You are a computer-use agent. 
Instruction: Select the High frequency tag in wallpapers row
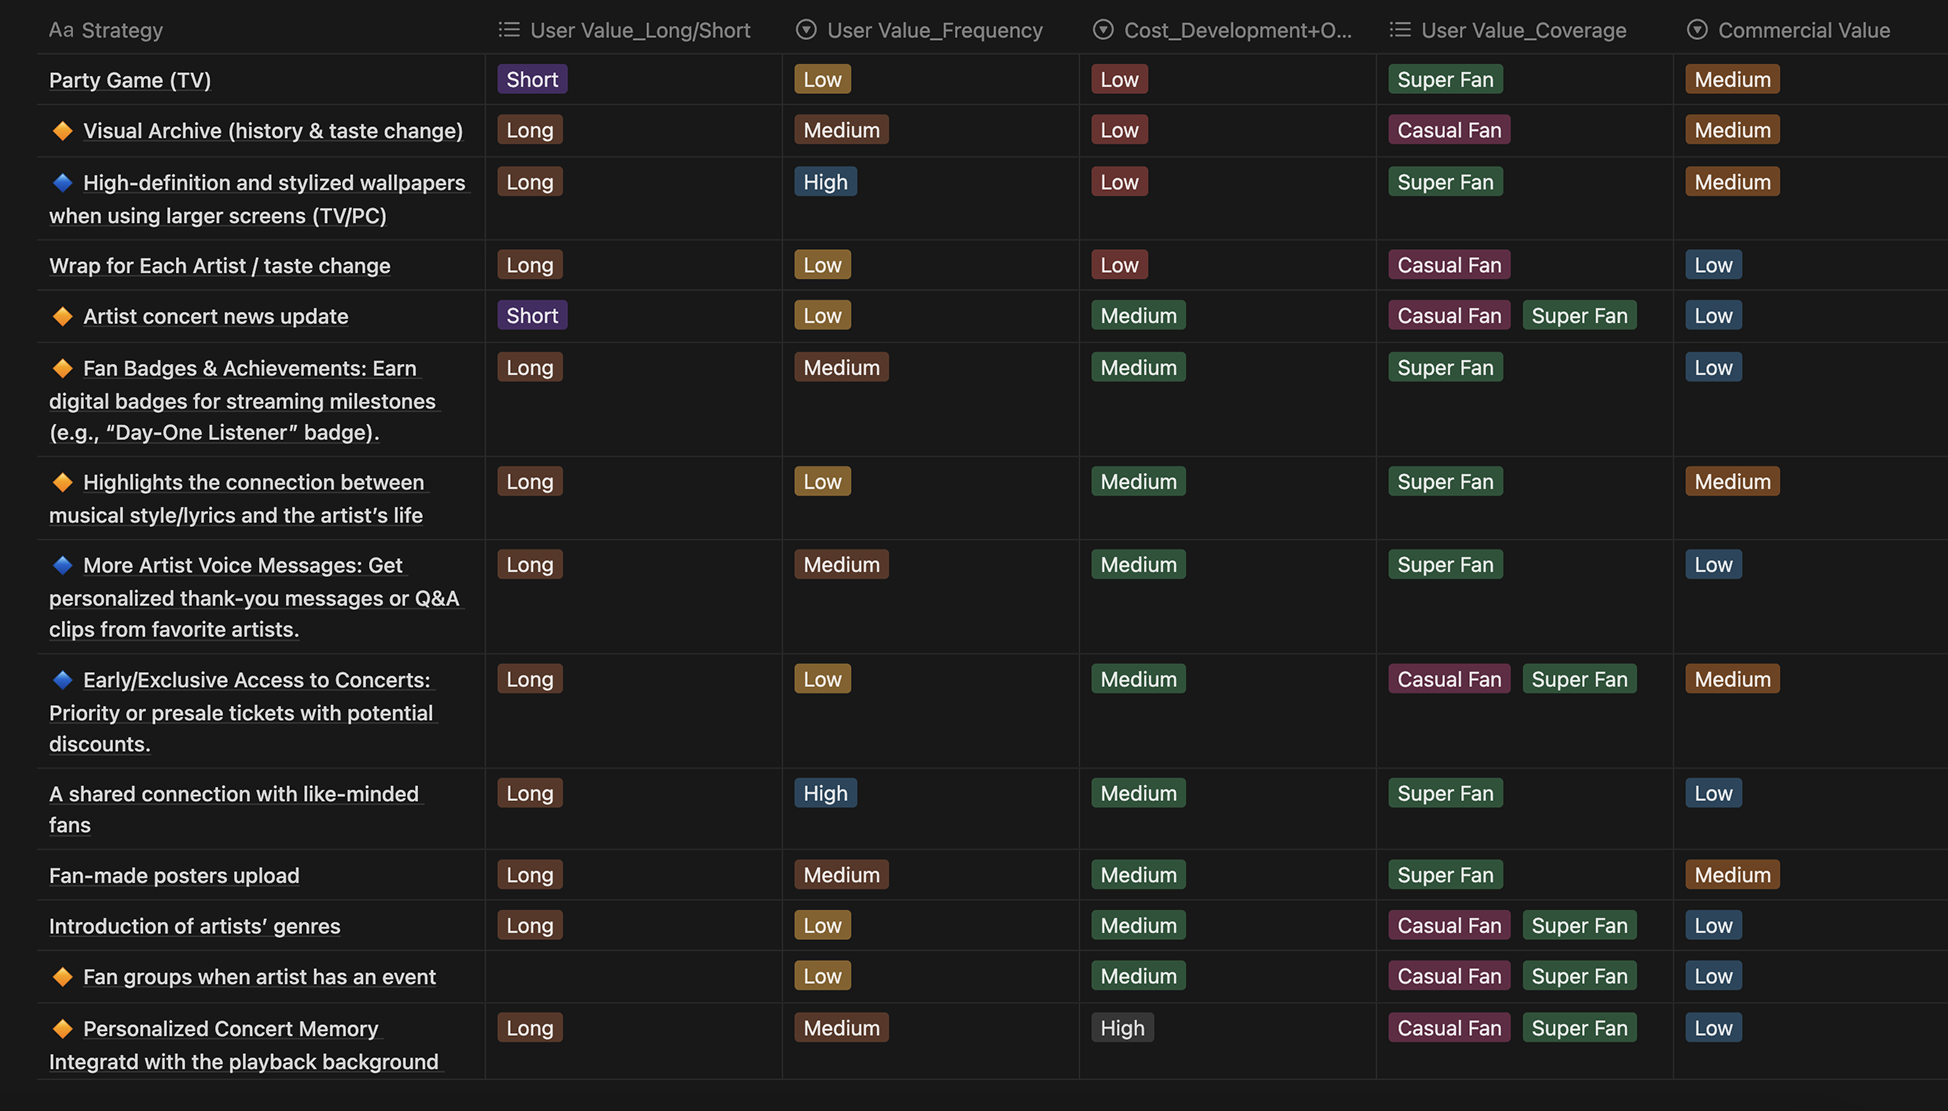(825, 182)
